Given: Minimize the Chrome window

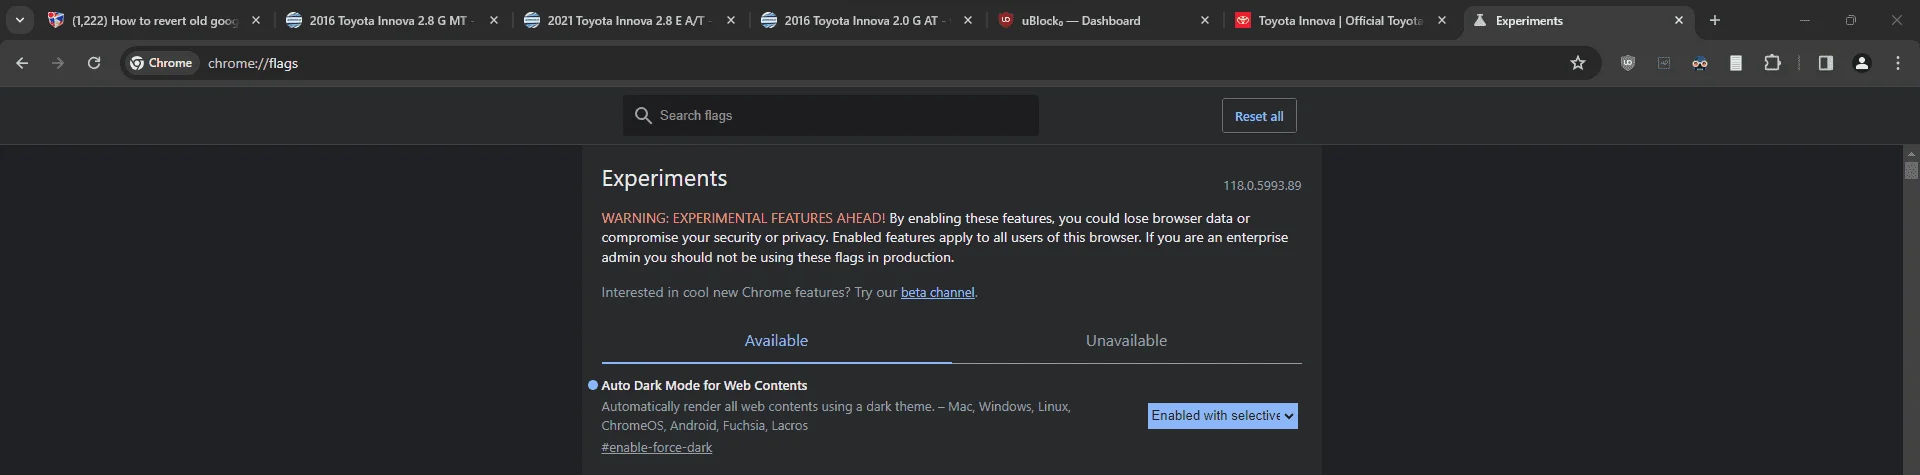Looking at the screenshot, I should click(1805, 20).
